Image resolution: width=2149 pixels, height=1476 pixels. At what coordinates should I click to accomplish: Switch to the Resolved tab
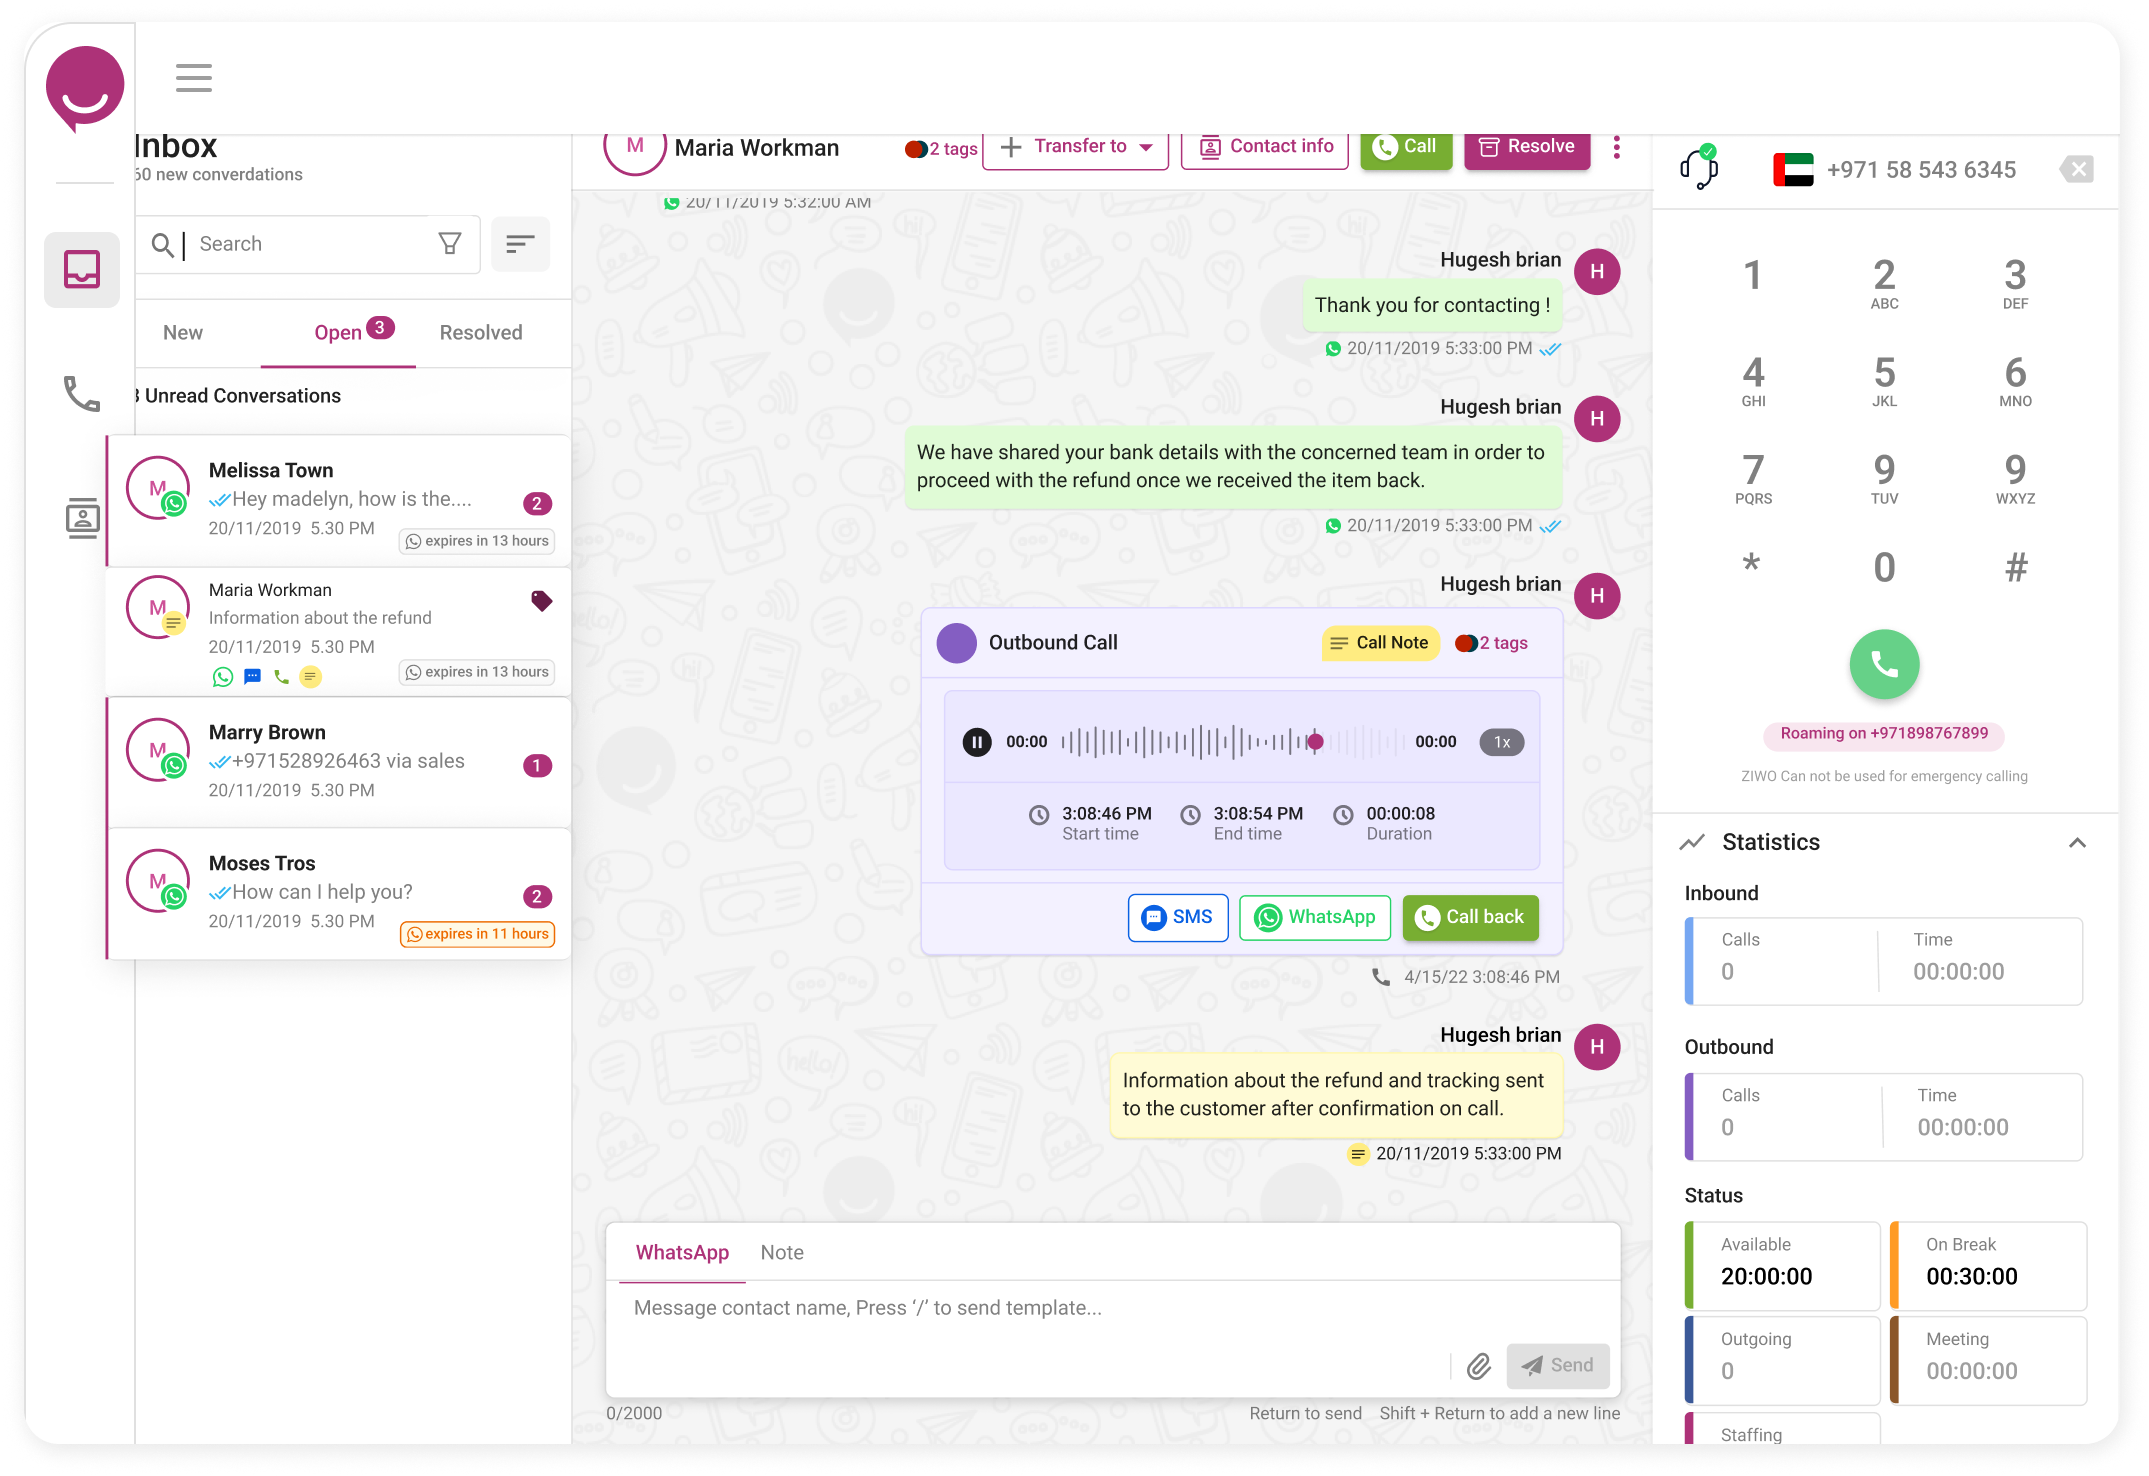(481, 333)
